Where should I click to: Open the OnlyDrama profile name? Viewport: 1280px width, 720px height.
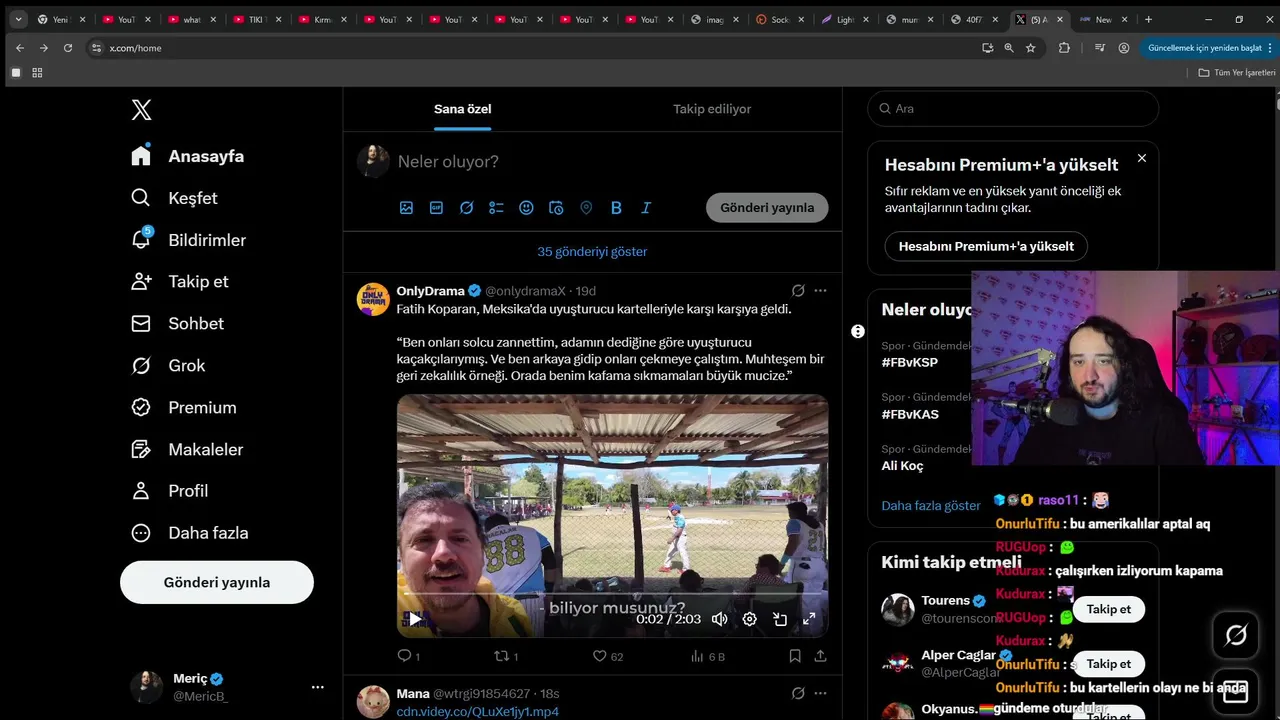(430, 291)
